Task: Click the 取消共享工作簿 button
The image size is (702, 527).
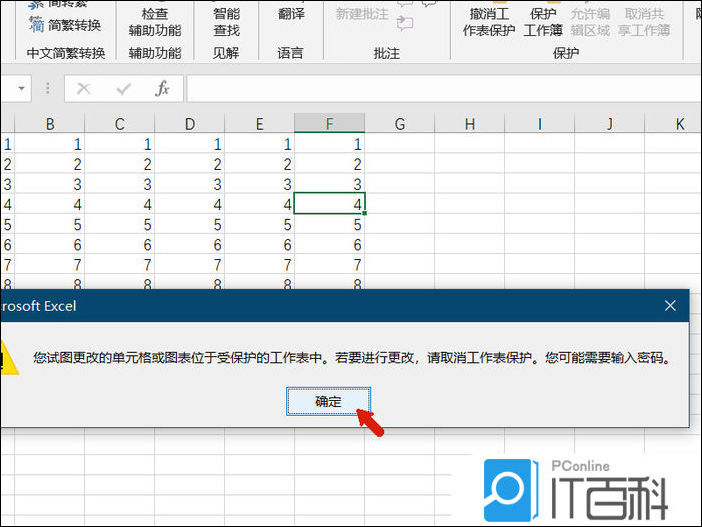Action: coord(644,21)
